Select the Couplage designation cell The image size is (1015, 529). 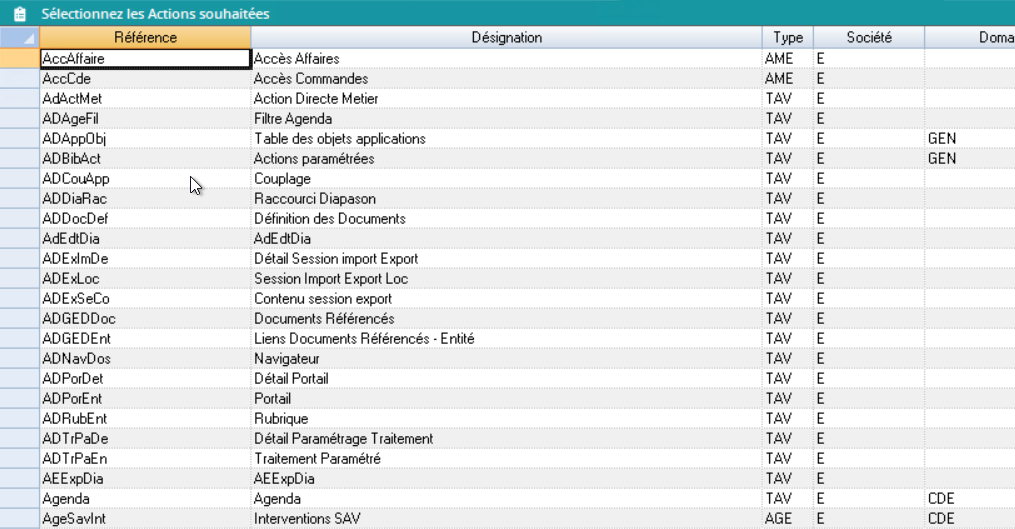point(506,179)
